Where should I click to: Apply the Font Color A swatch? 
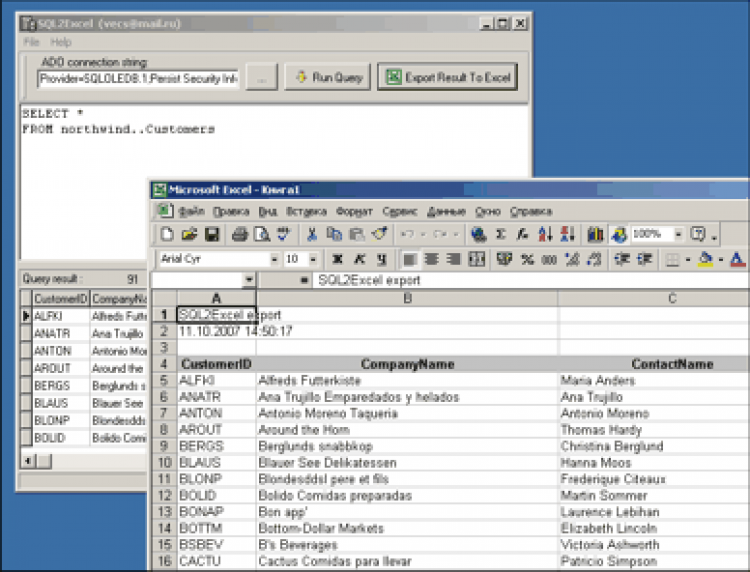click(737, 259)
